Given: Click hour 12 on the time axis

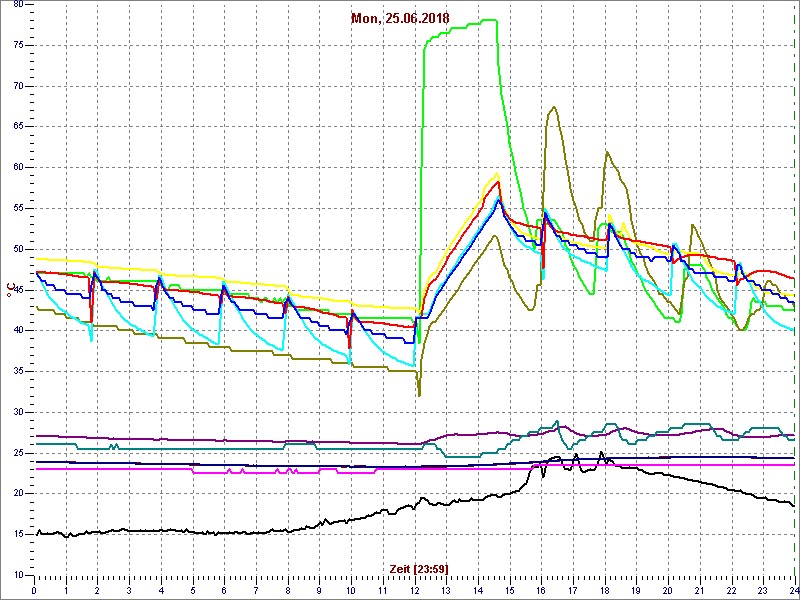Looking at the screenshot, I should pos(415,590).
